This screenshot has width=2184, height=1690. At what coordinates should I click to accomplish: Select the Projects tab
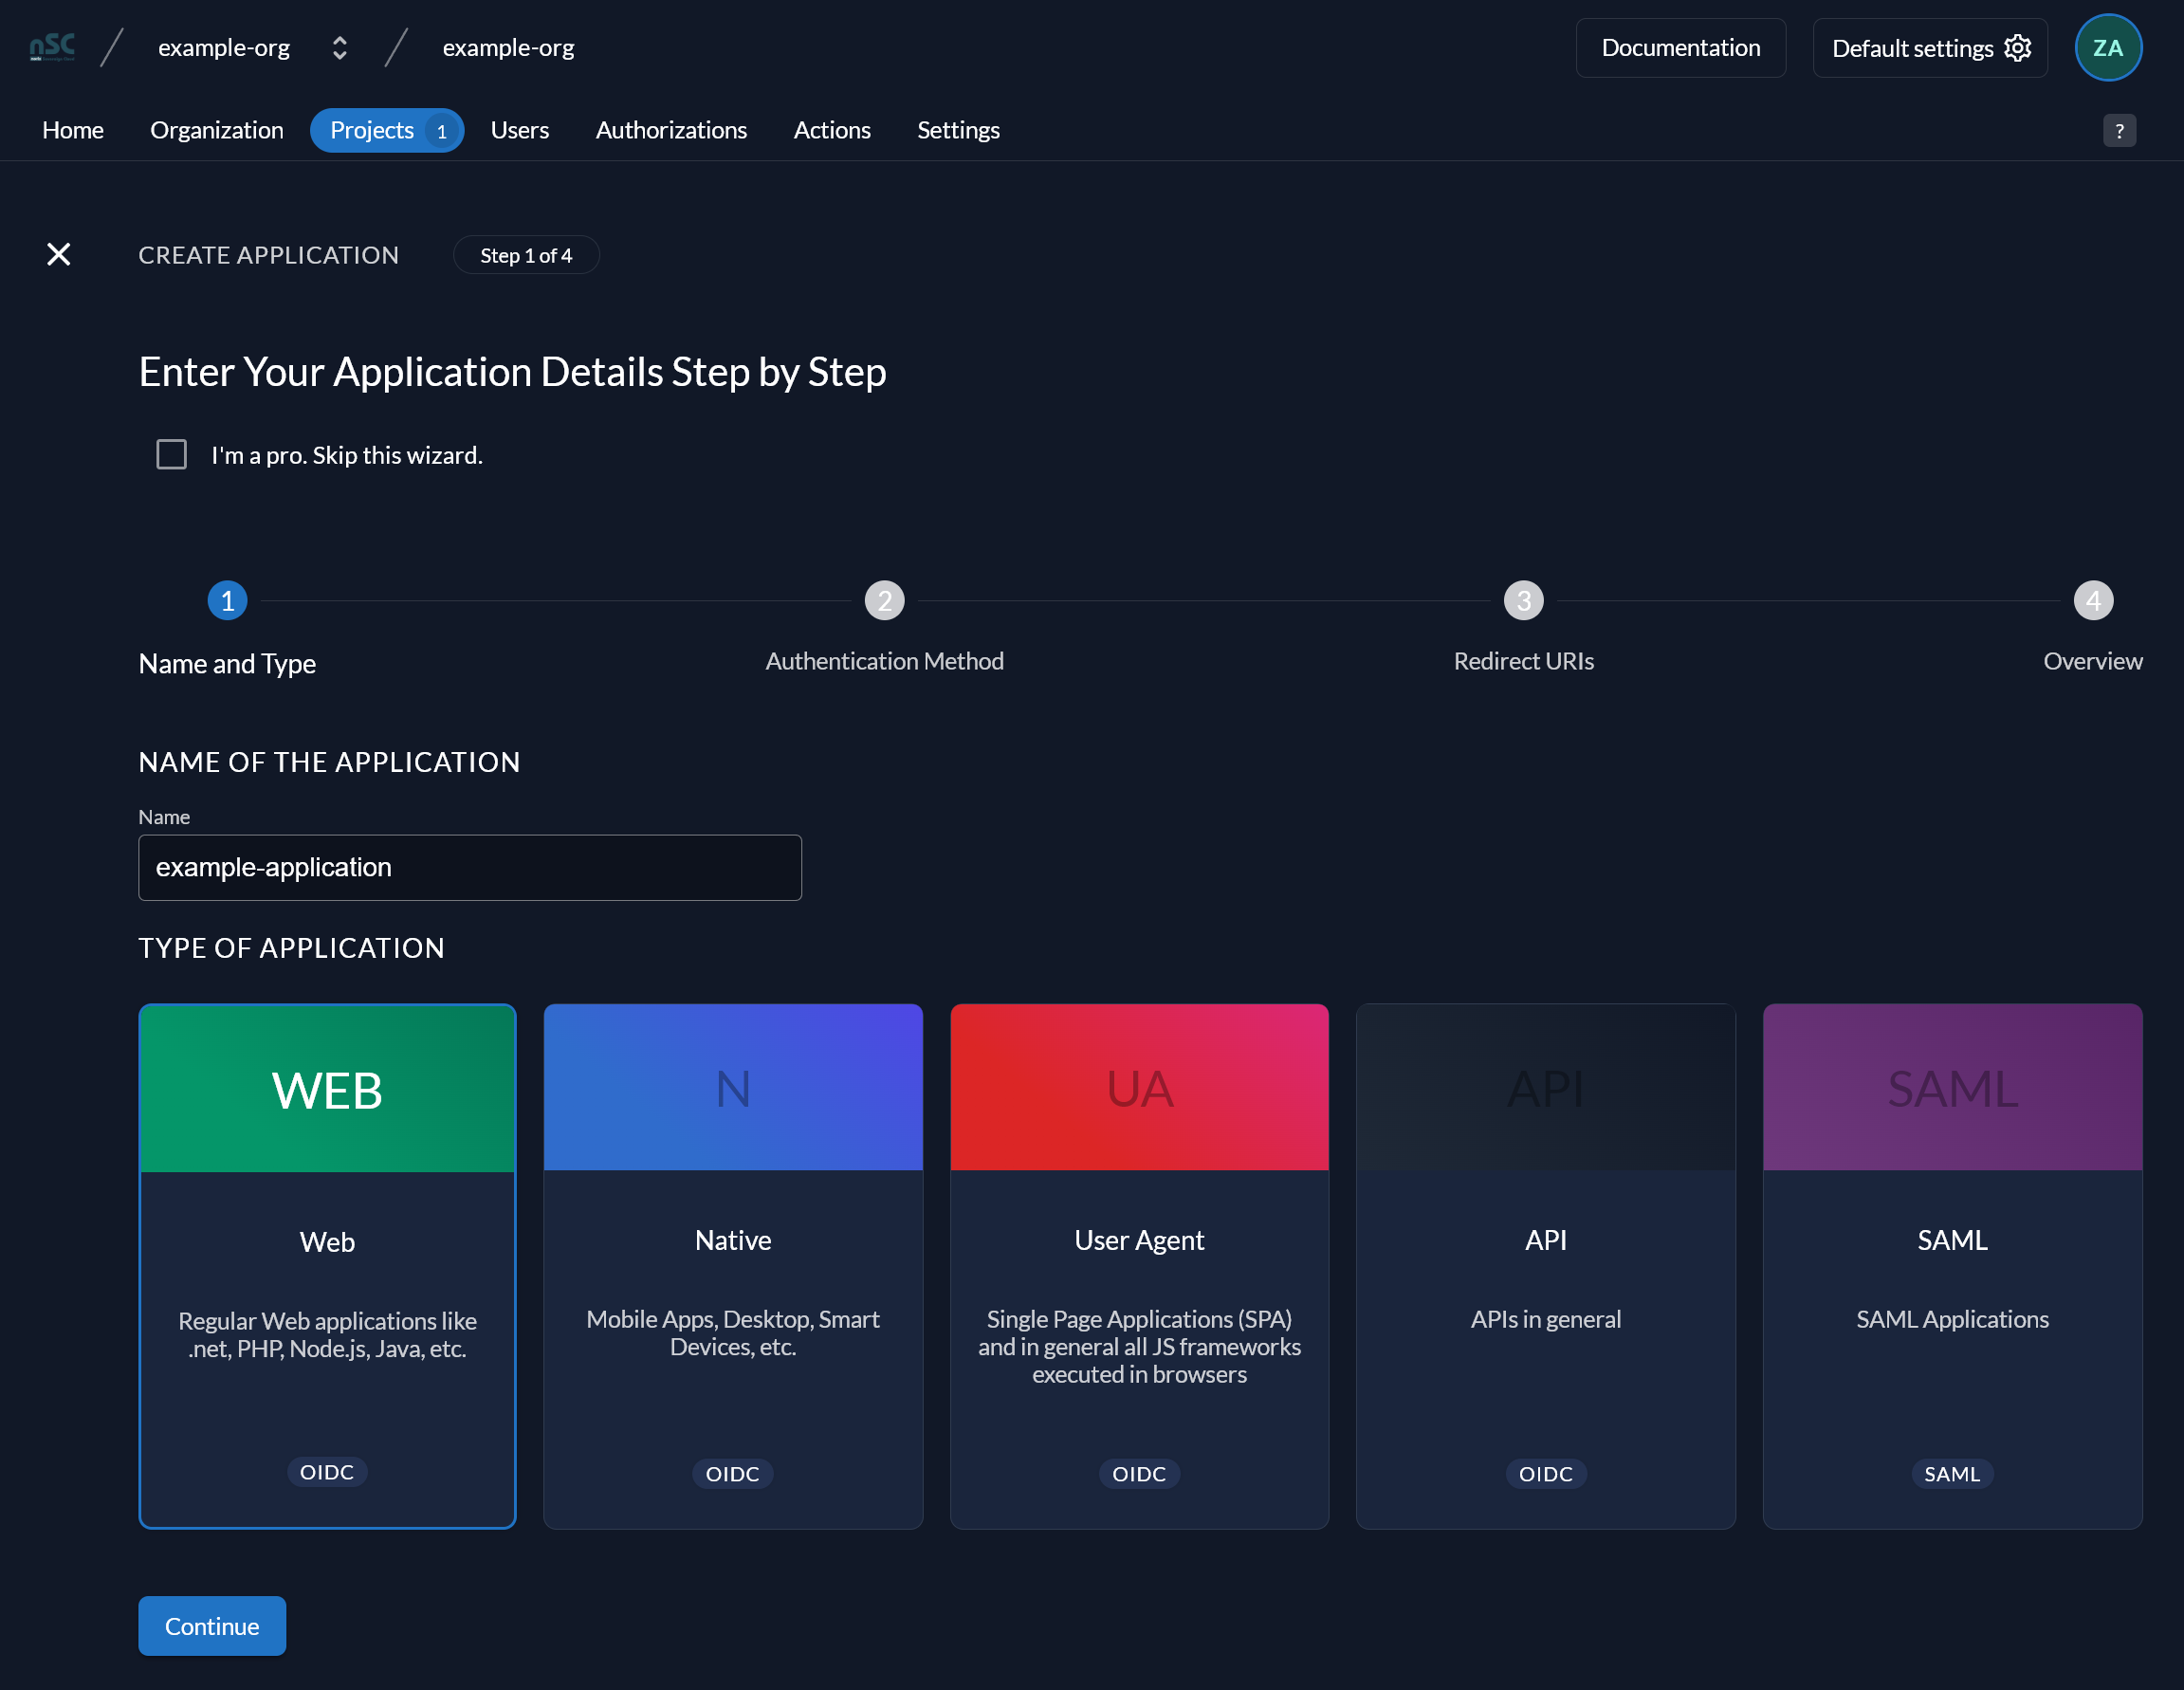pos(386,130)
